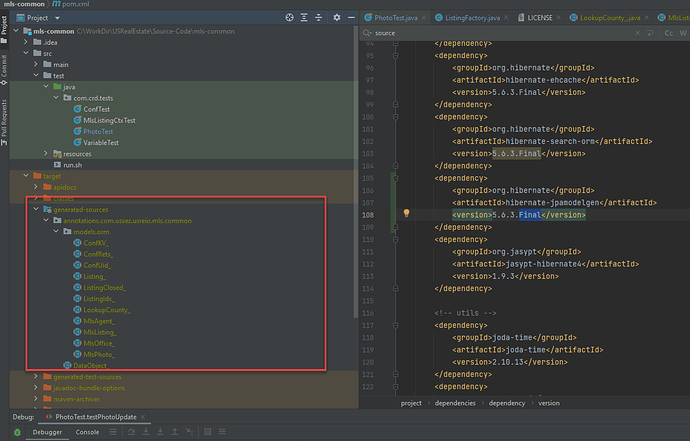The height and width of the screenshot is (441, 690).
Task: Expand all nodes in Project panel
Action: (304, 18)
